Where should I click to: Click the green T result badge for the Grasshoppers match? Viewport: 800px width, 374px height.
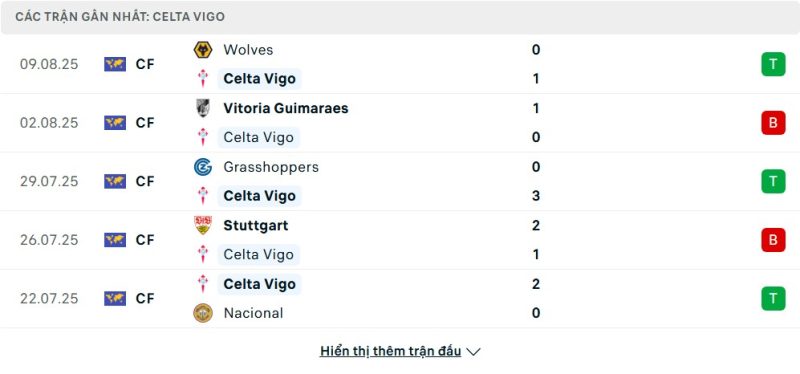[x=773, y=181]
